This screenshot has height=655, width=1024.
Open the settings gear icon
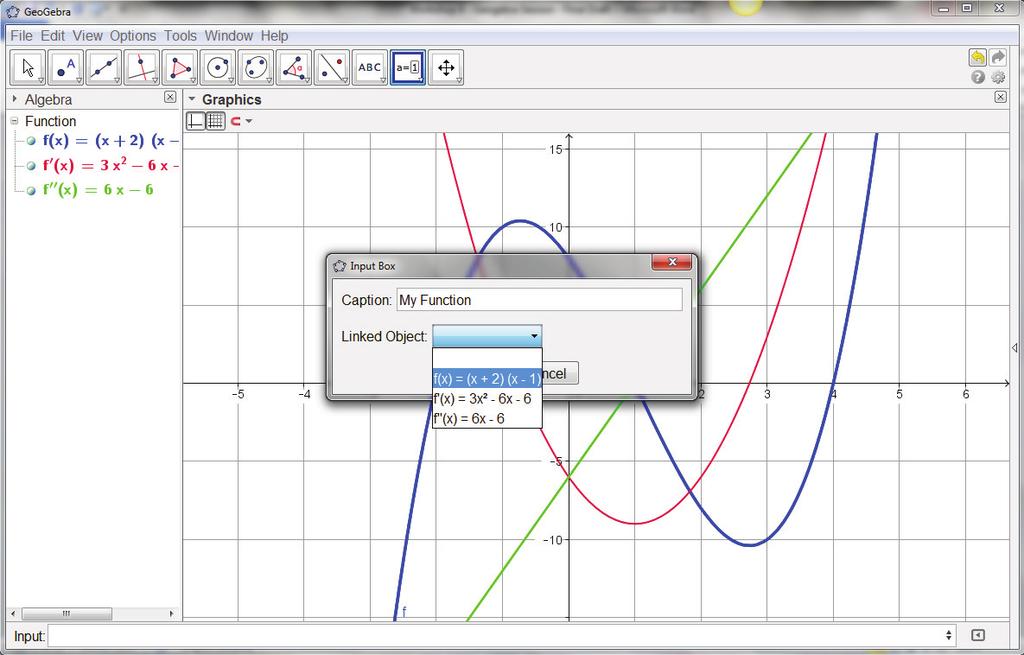pos(998,78)
